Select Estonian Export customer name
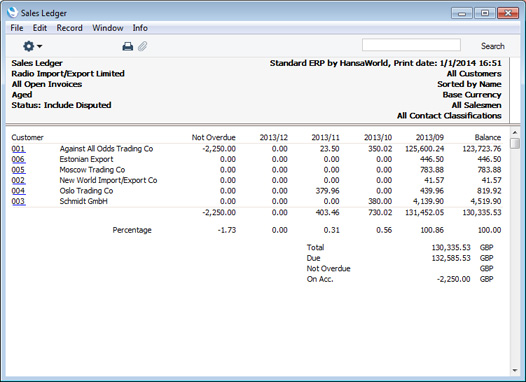Viewport: 526px width, 382px height. [x=86, y=159]
